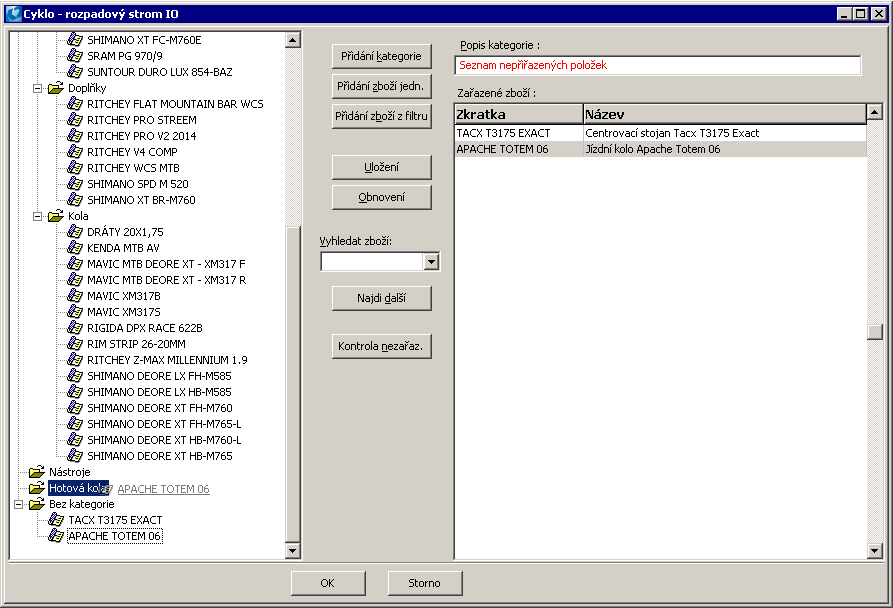Viewport: 893px width, 608px height.
Task: Click the item icon beside MAVIC XM317B
Action: point(75,296)
